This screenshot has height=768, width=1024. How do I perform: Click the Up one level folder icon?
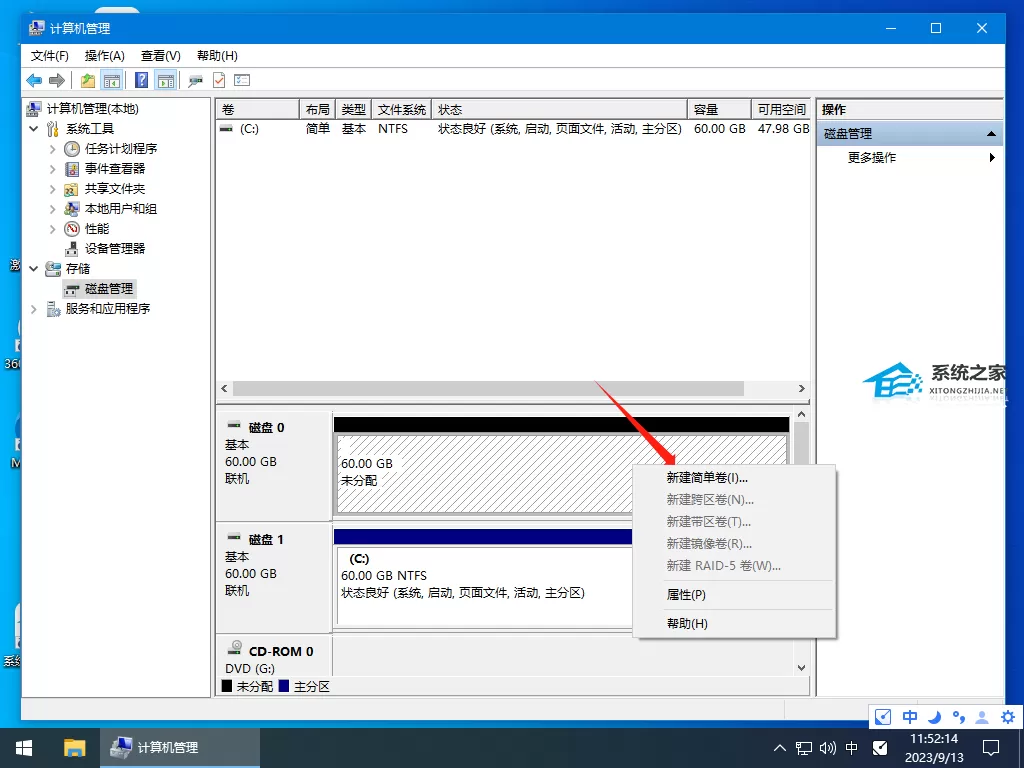coord(88,80)
